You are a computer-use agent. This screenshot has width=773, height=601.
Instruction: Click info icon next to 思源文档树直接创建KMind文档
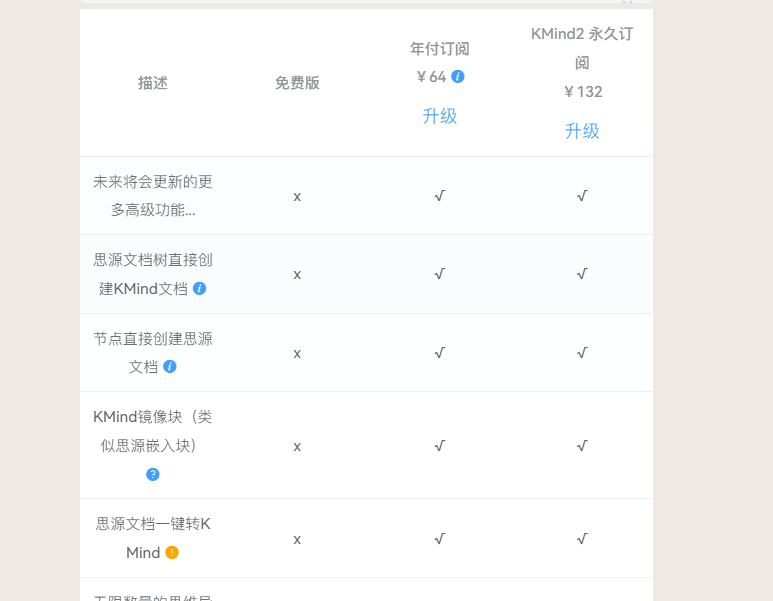coord(199,288)
